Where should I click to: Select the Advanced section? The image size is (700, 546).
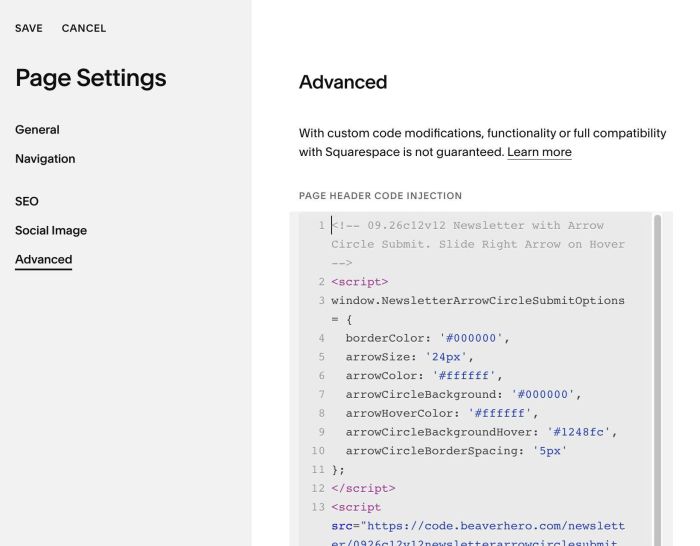43,259
